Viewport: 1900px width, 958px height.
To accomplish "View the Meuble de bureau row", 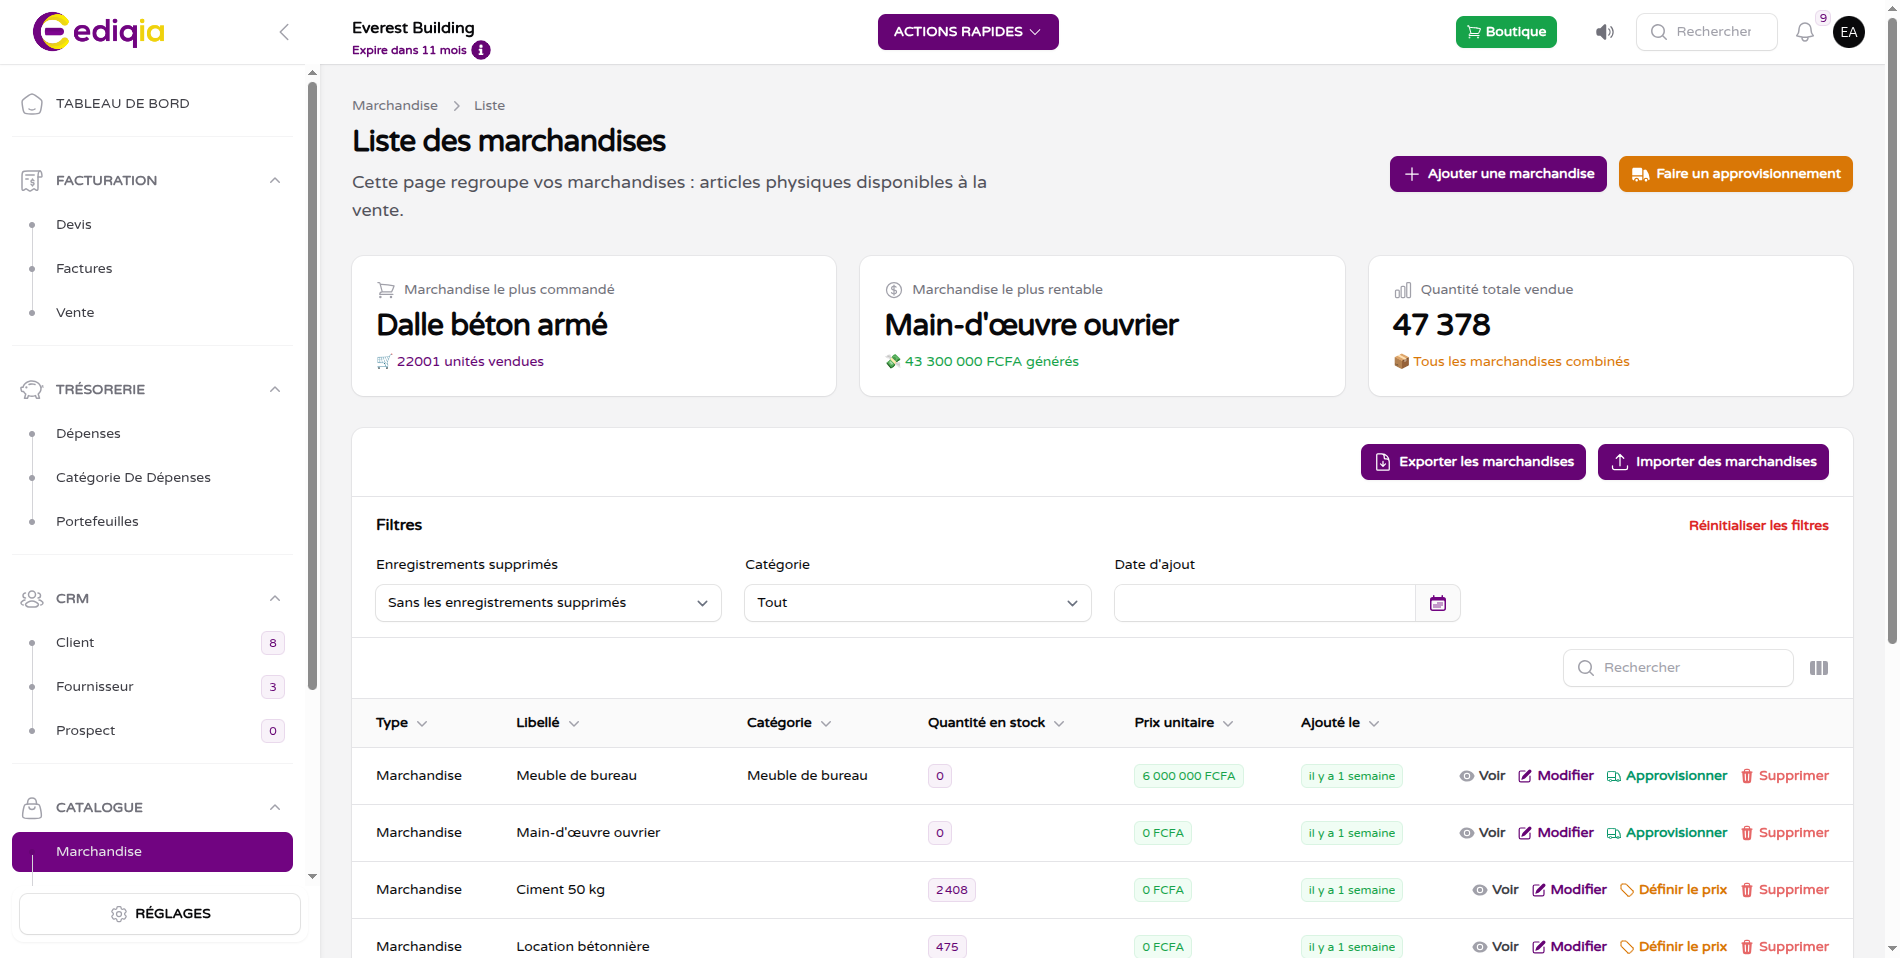I will pyautogui.click(x=1482, y=776).
